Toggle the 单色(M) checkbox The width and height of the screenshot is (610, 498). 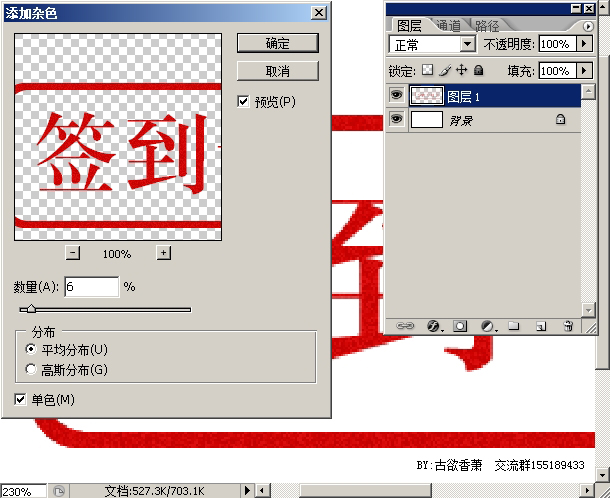(x=20, y=399)
